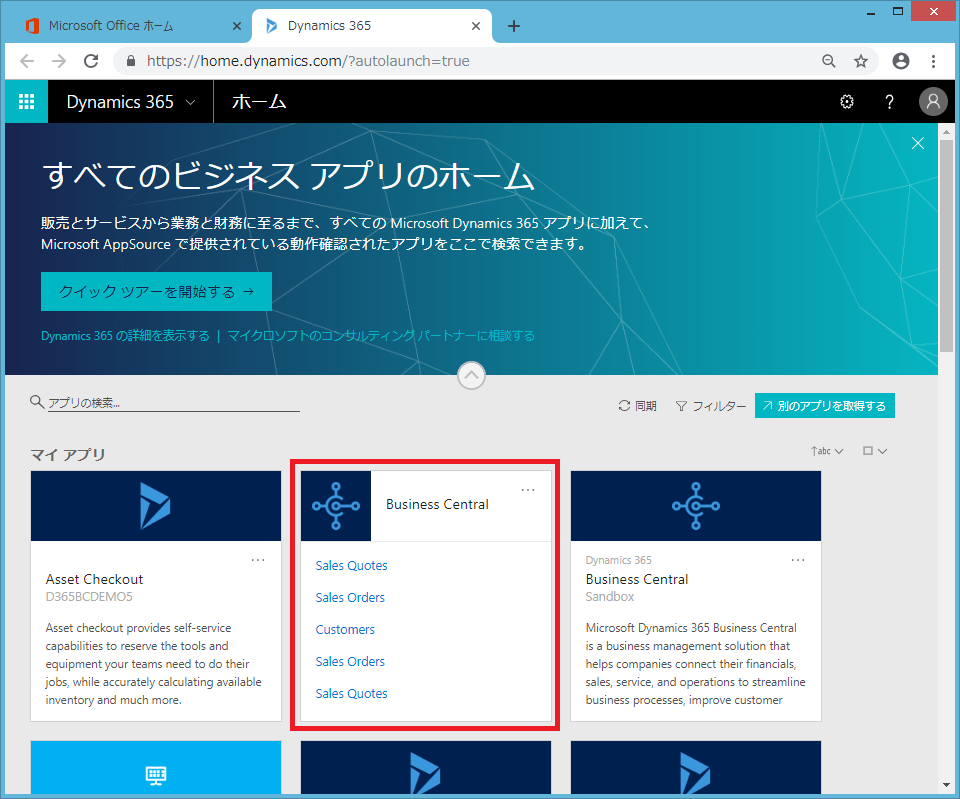
Task: Open the Customers link
Action: [x=345, y=629]
